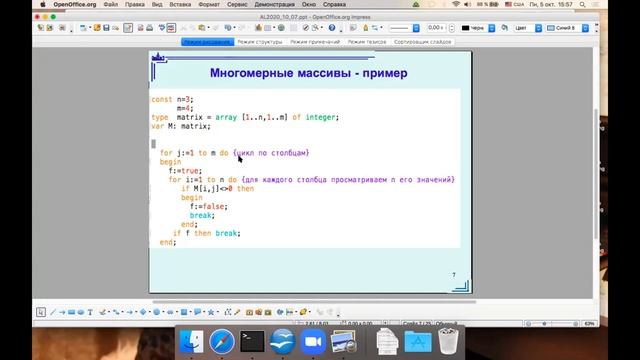The width and height of the screenshot is (640, 360).
Task: Select the Line with arrow tool
Action: (62, 312)
